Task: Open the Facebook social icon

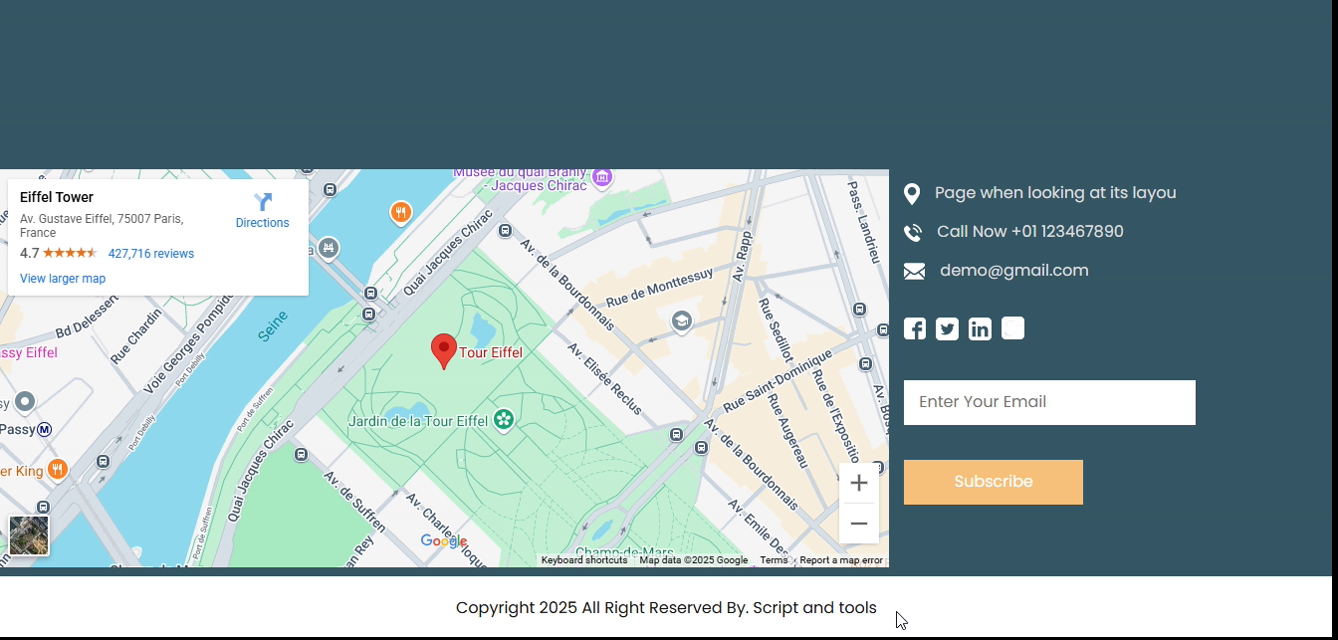Action: (x=915, y=329)
